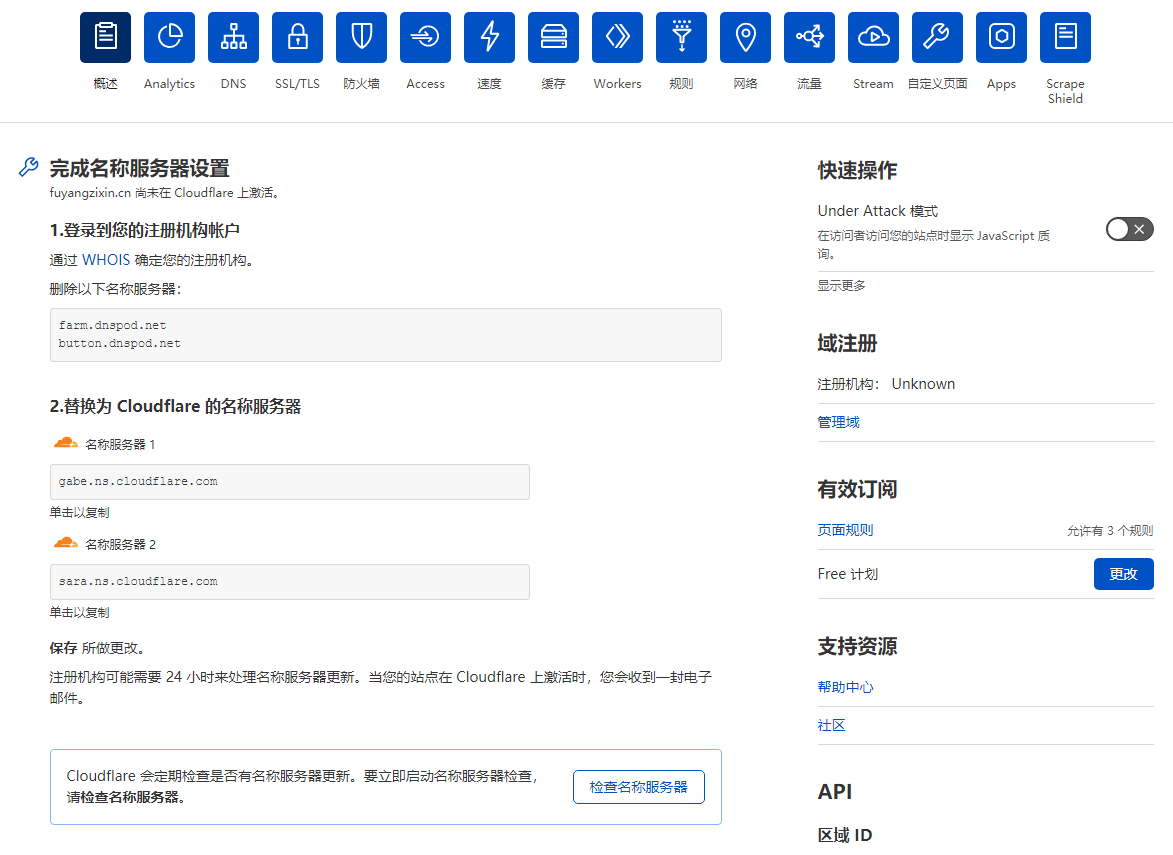Expand 显示更多 under quick actions
1173x855 pixels.
(841, 286)
